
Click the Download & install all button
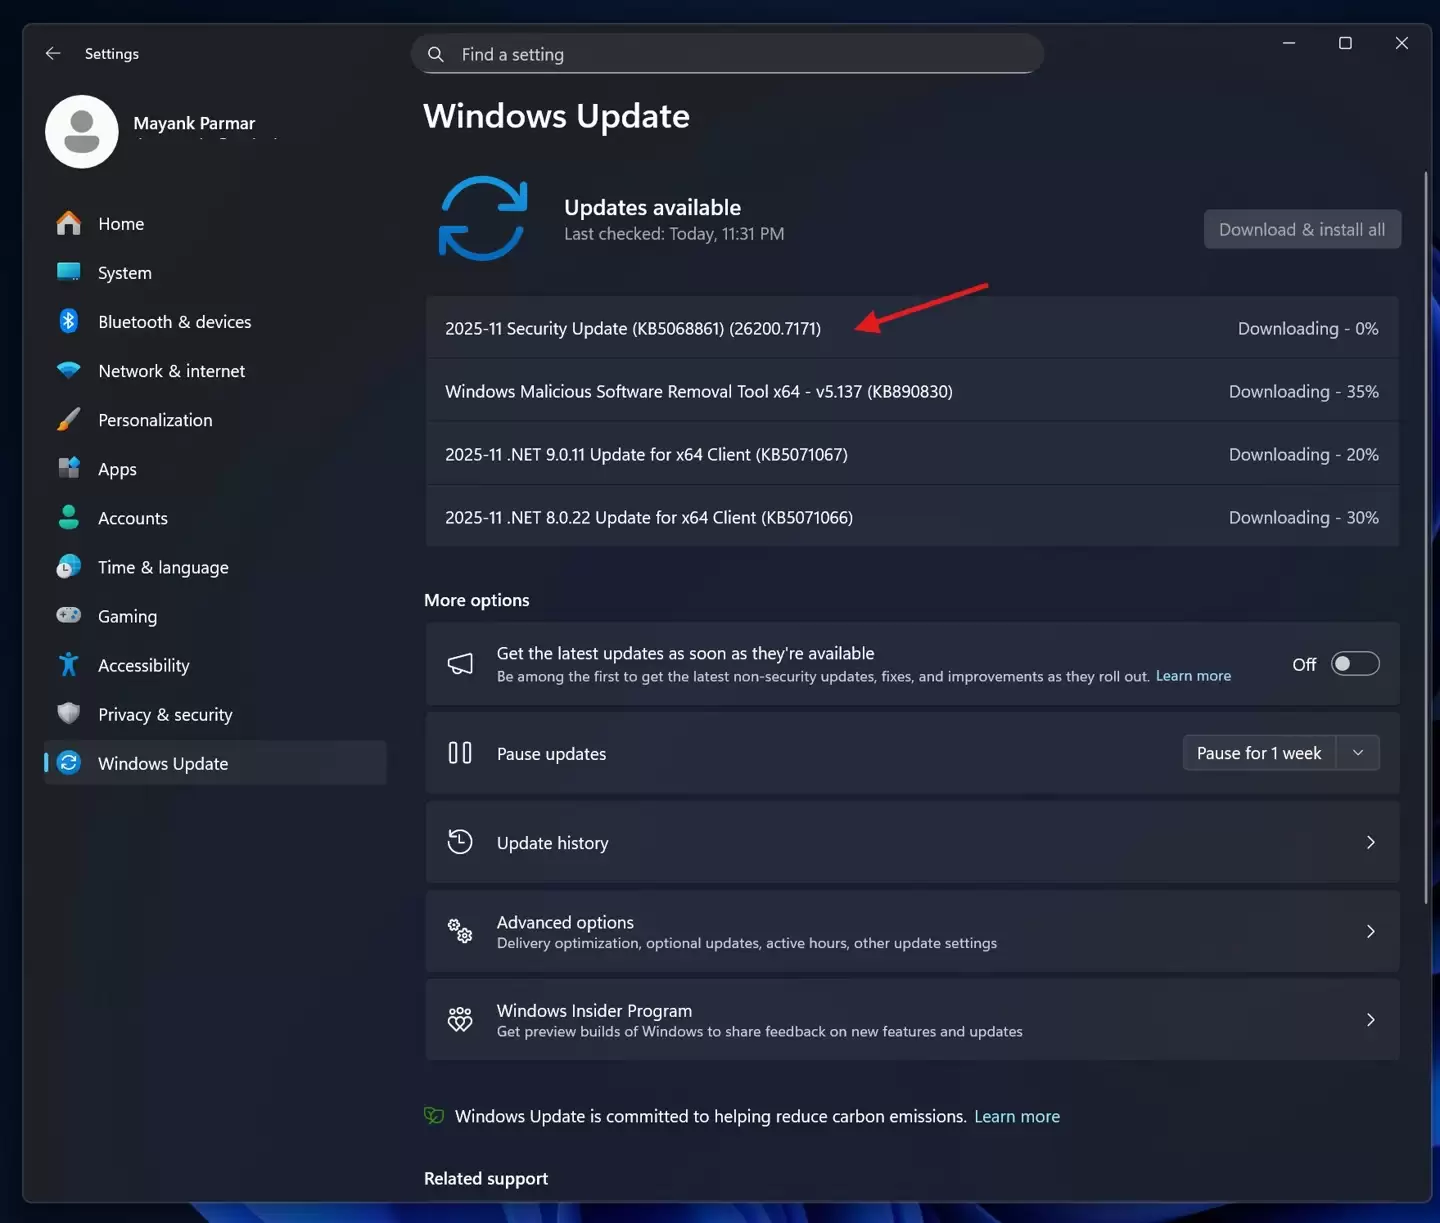coord(1302,229)
